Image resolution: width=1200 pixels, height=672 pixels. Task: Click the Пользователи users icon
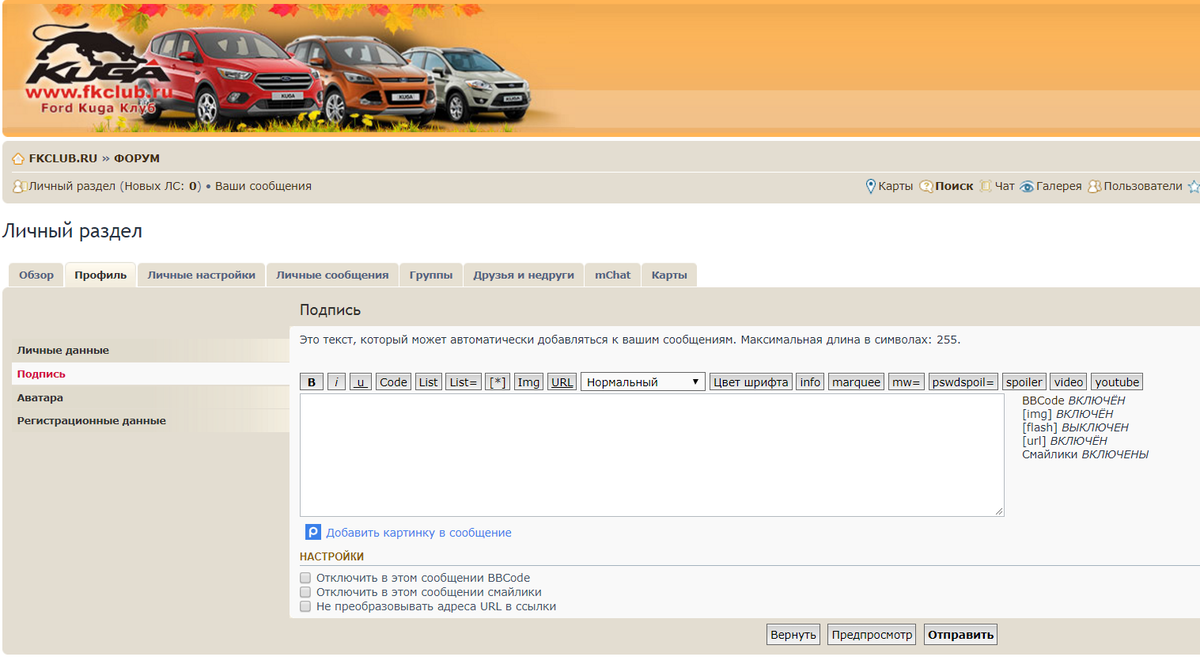coord(1094,186)
